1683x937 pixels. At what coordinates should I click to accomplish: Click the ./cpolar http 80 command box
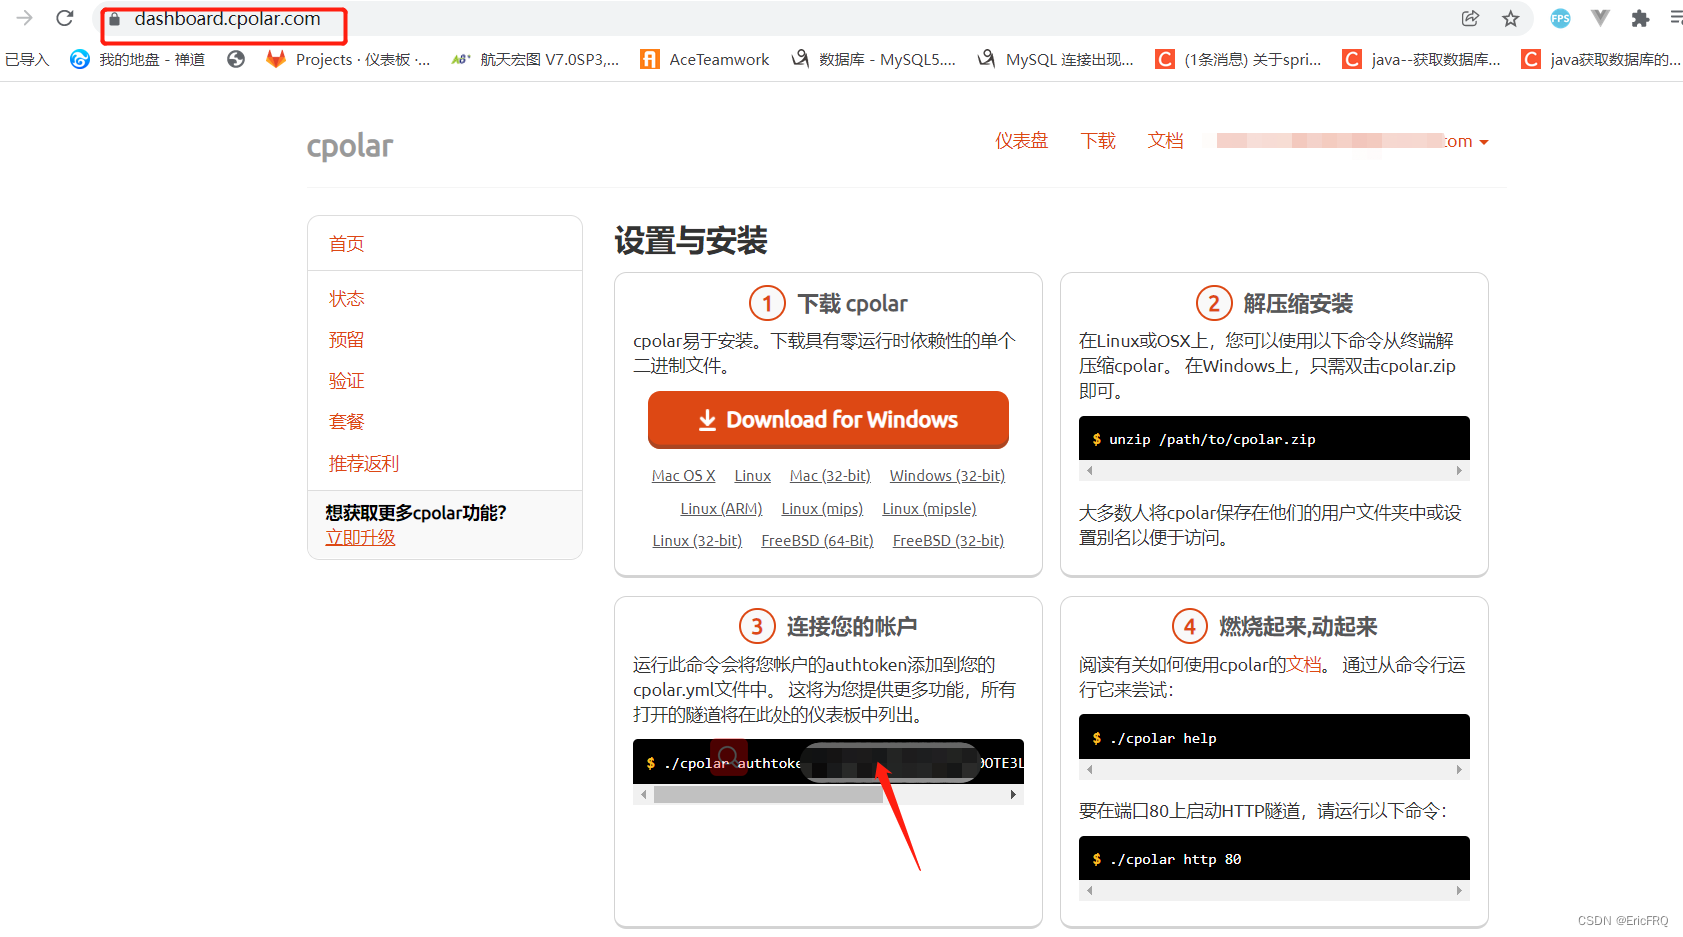(1274, 859)
